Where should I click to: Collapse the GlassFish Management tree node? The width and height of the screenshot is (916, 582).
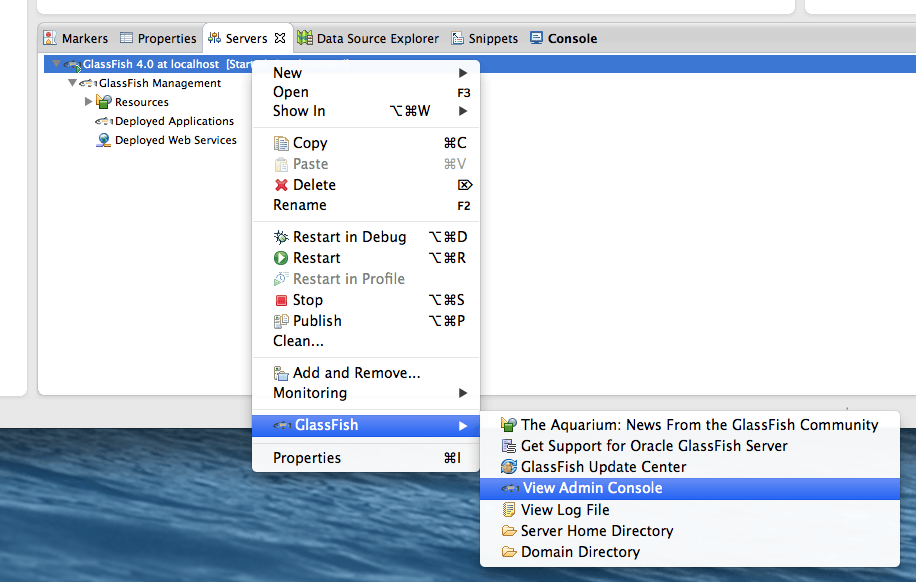click(x=72, y=83)
